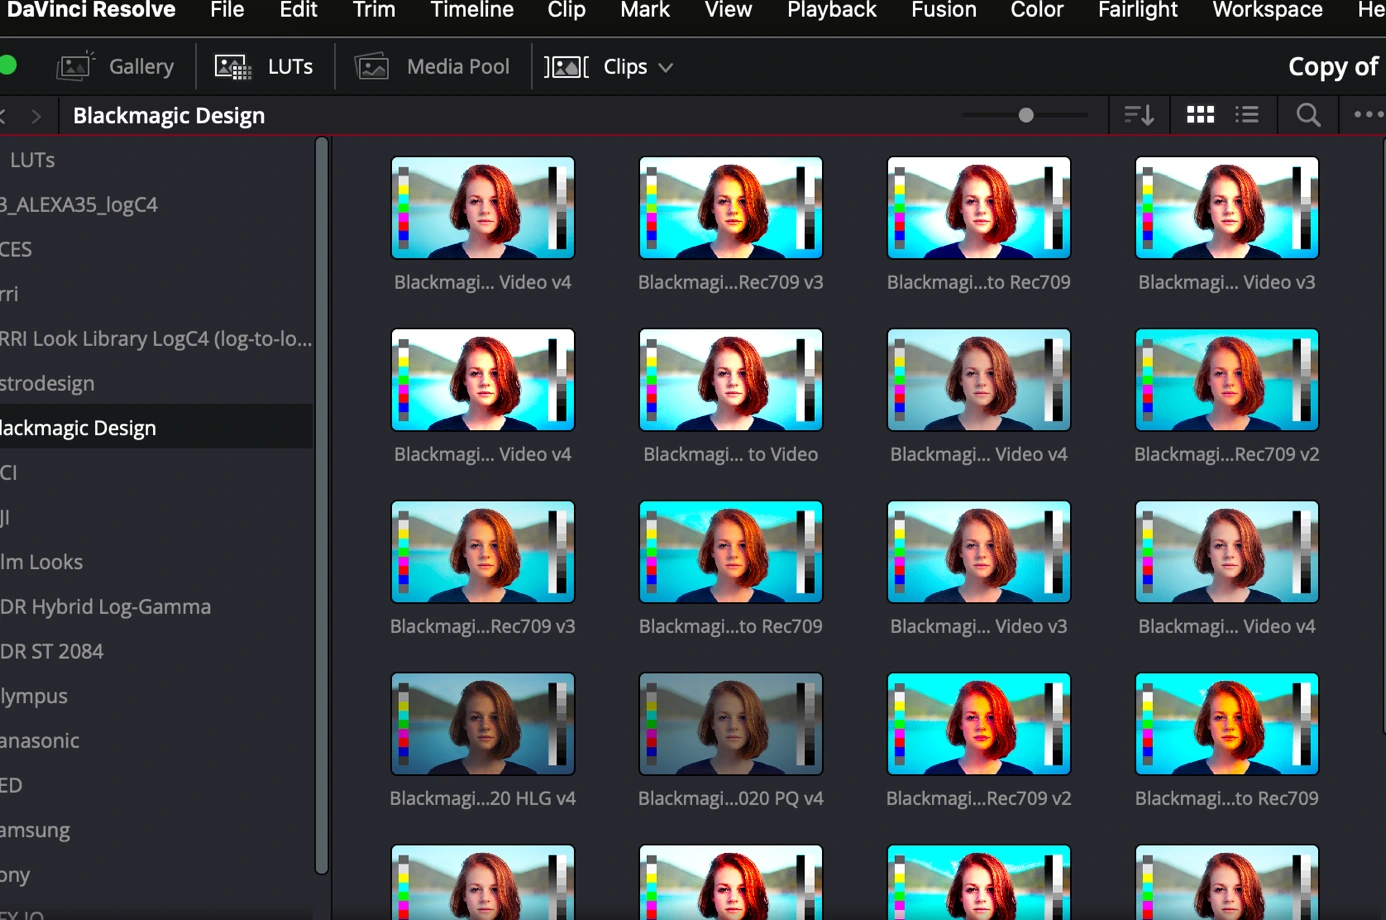Open the Color menu

click(1037, 11)
